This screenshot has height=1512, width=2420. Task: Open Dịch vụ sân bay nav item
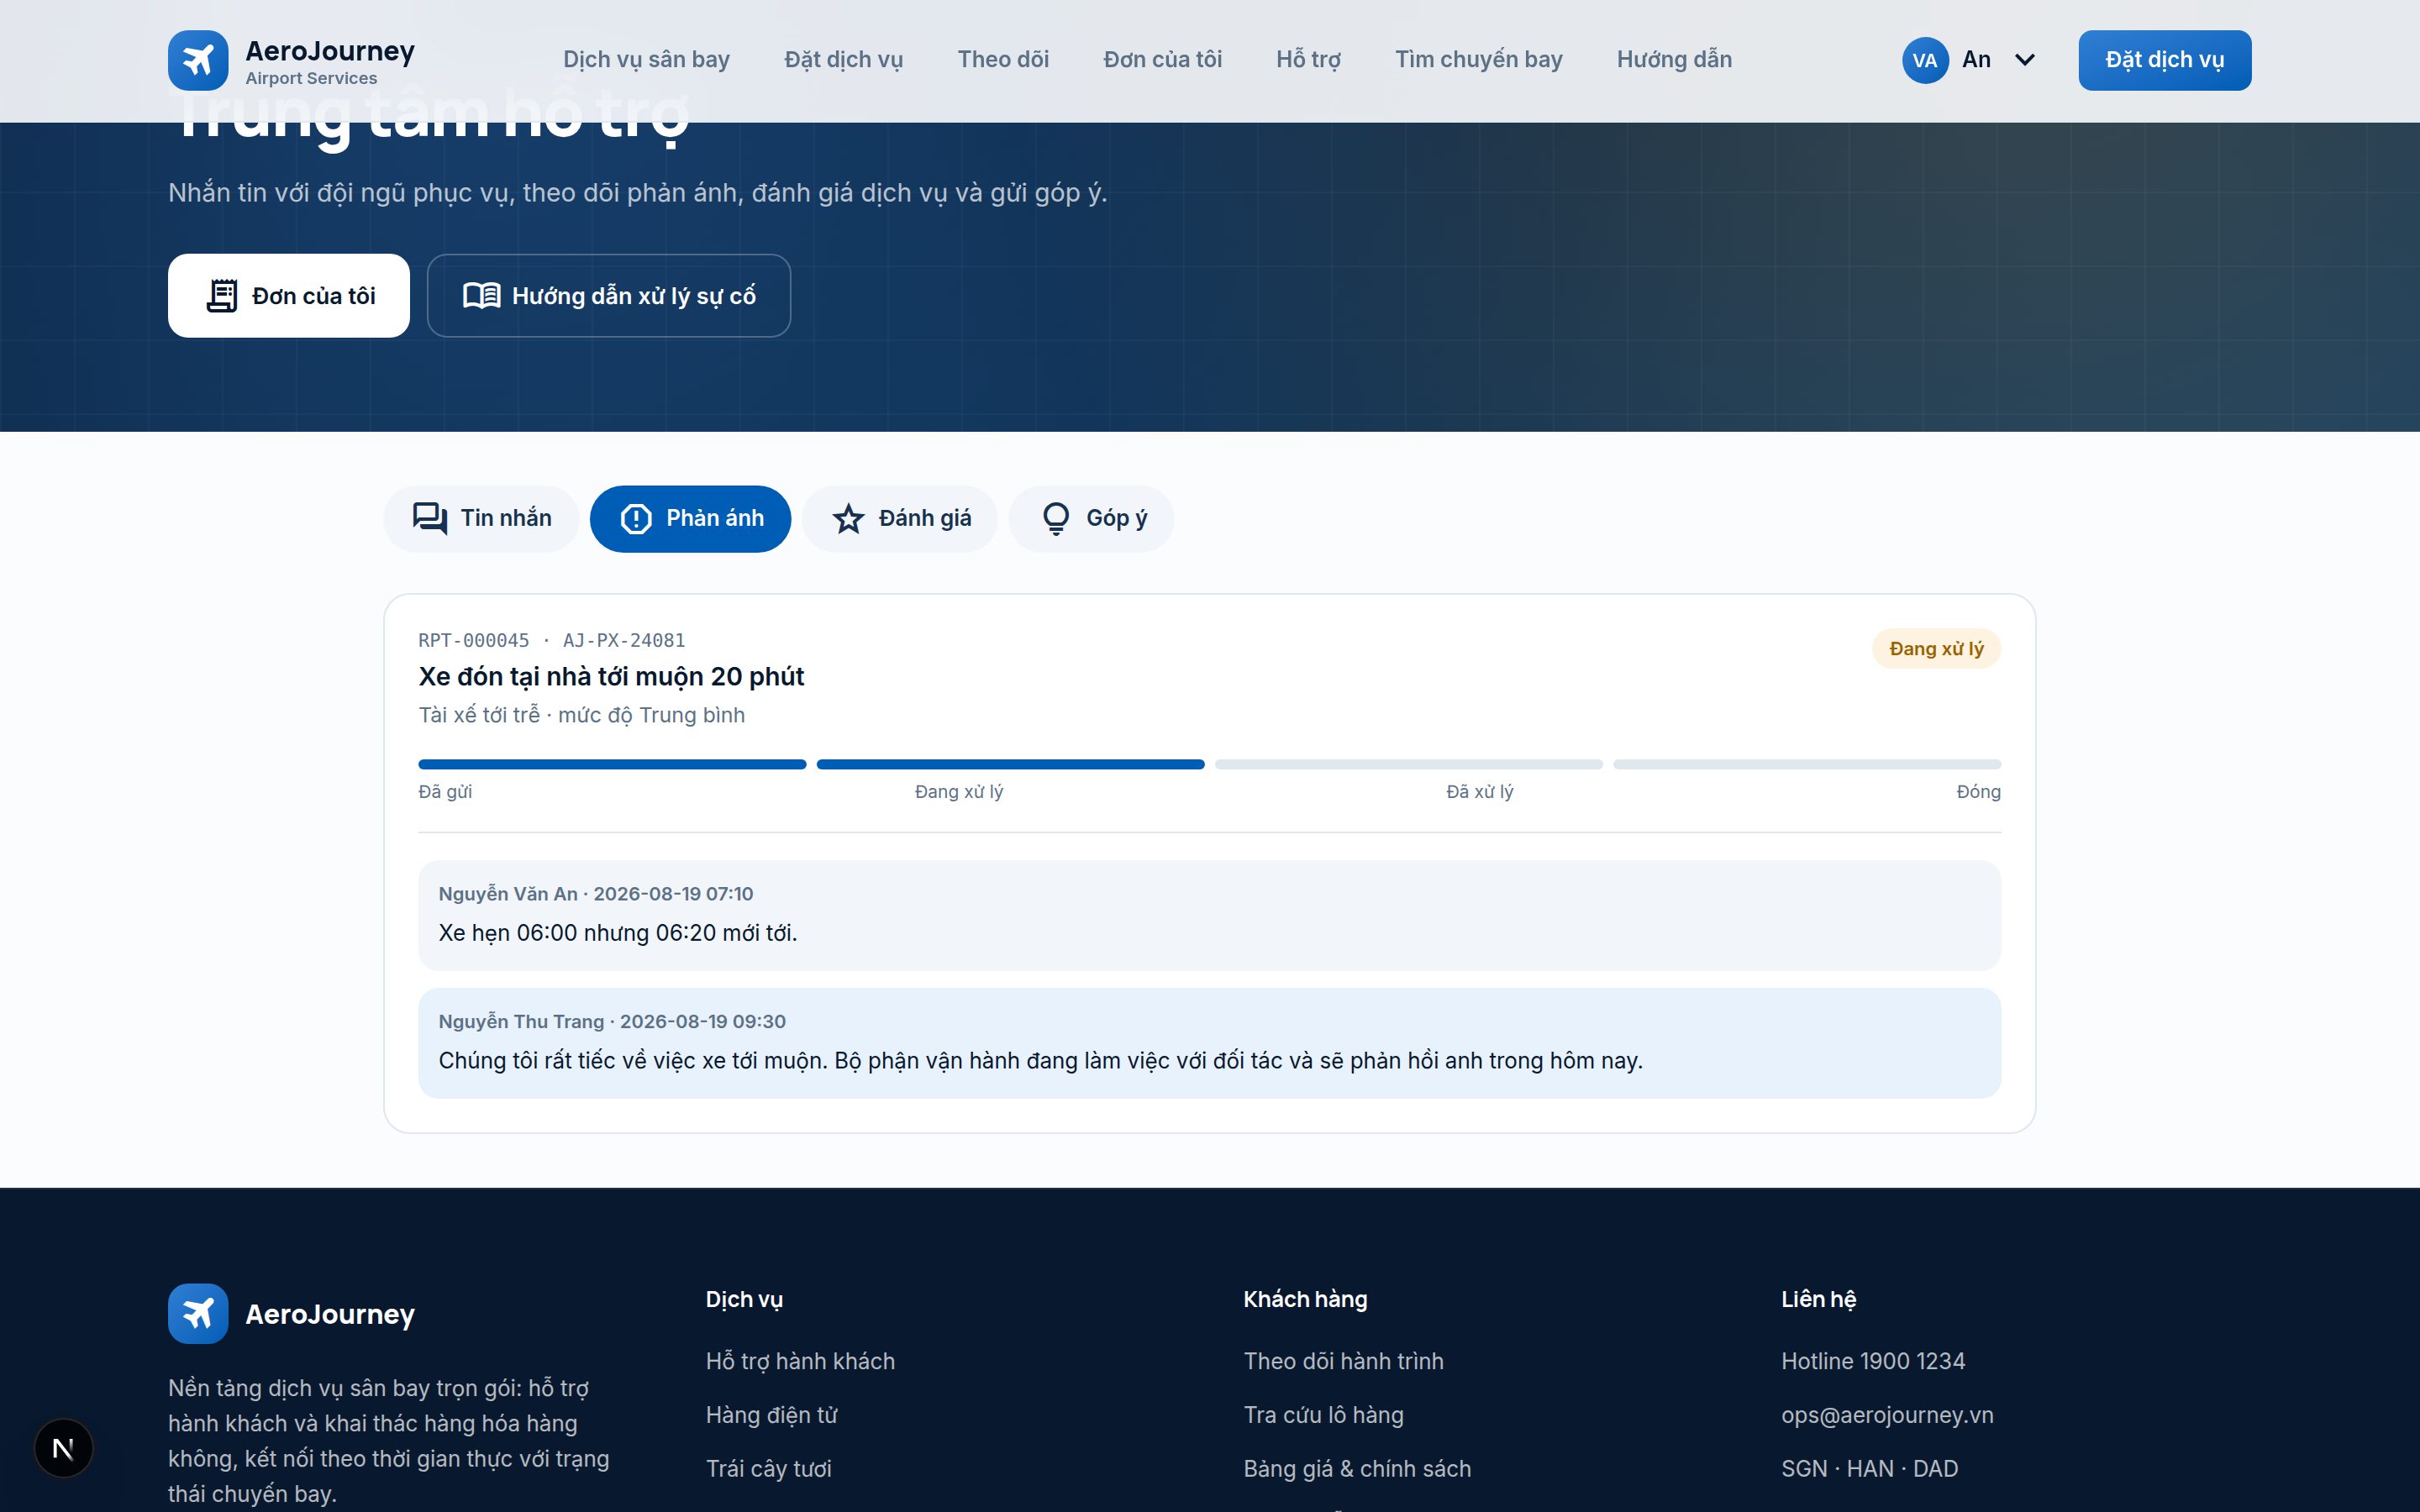coord(646,60)
